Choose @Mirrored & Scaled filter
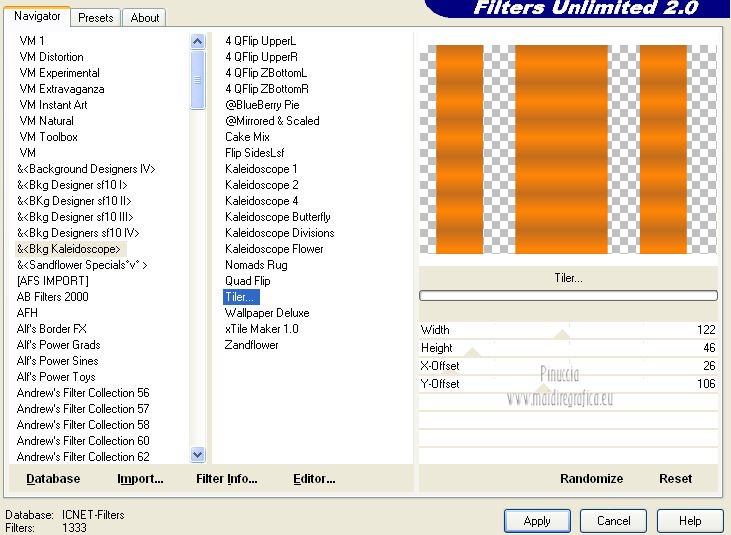This screenshot has width=731, height=535. [272, 121]
